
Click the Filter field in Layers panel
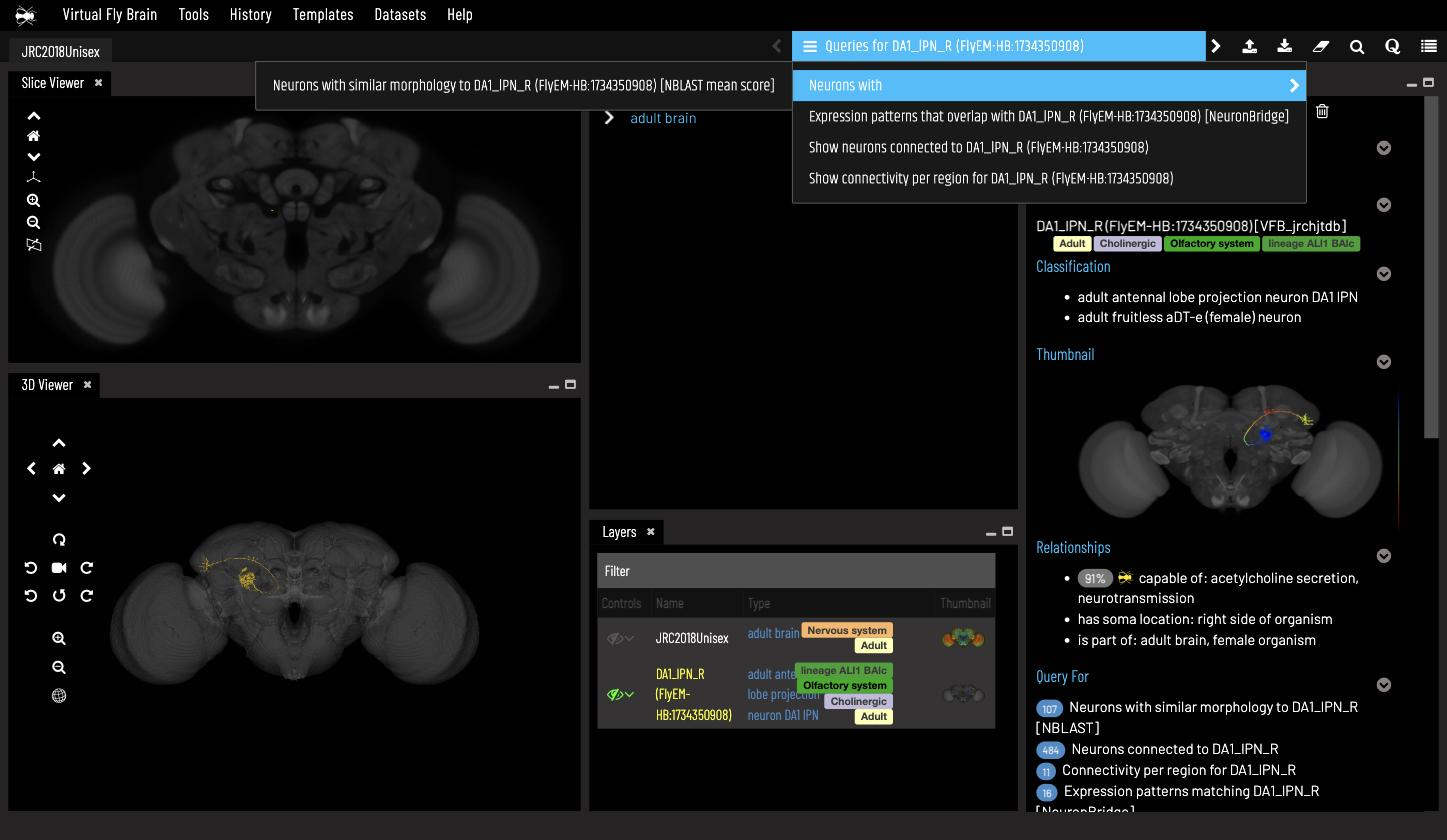click(x=796, y=571)
